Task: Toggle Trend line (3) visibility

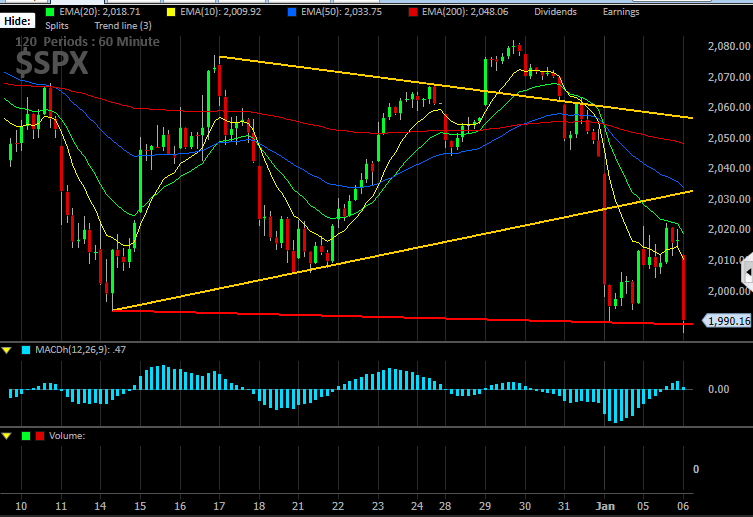Action: click(123, 25)
